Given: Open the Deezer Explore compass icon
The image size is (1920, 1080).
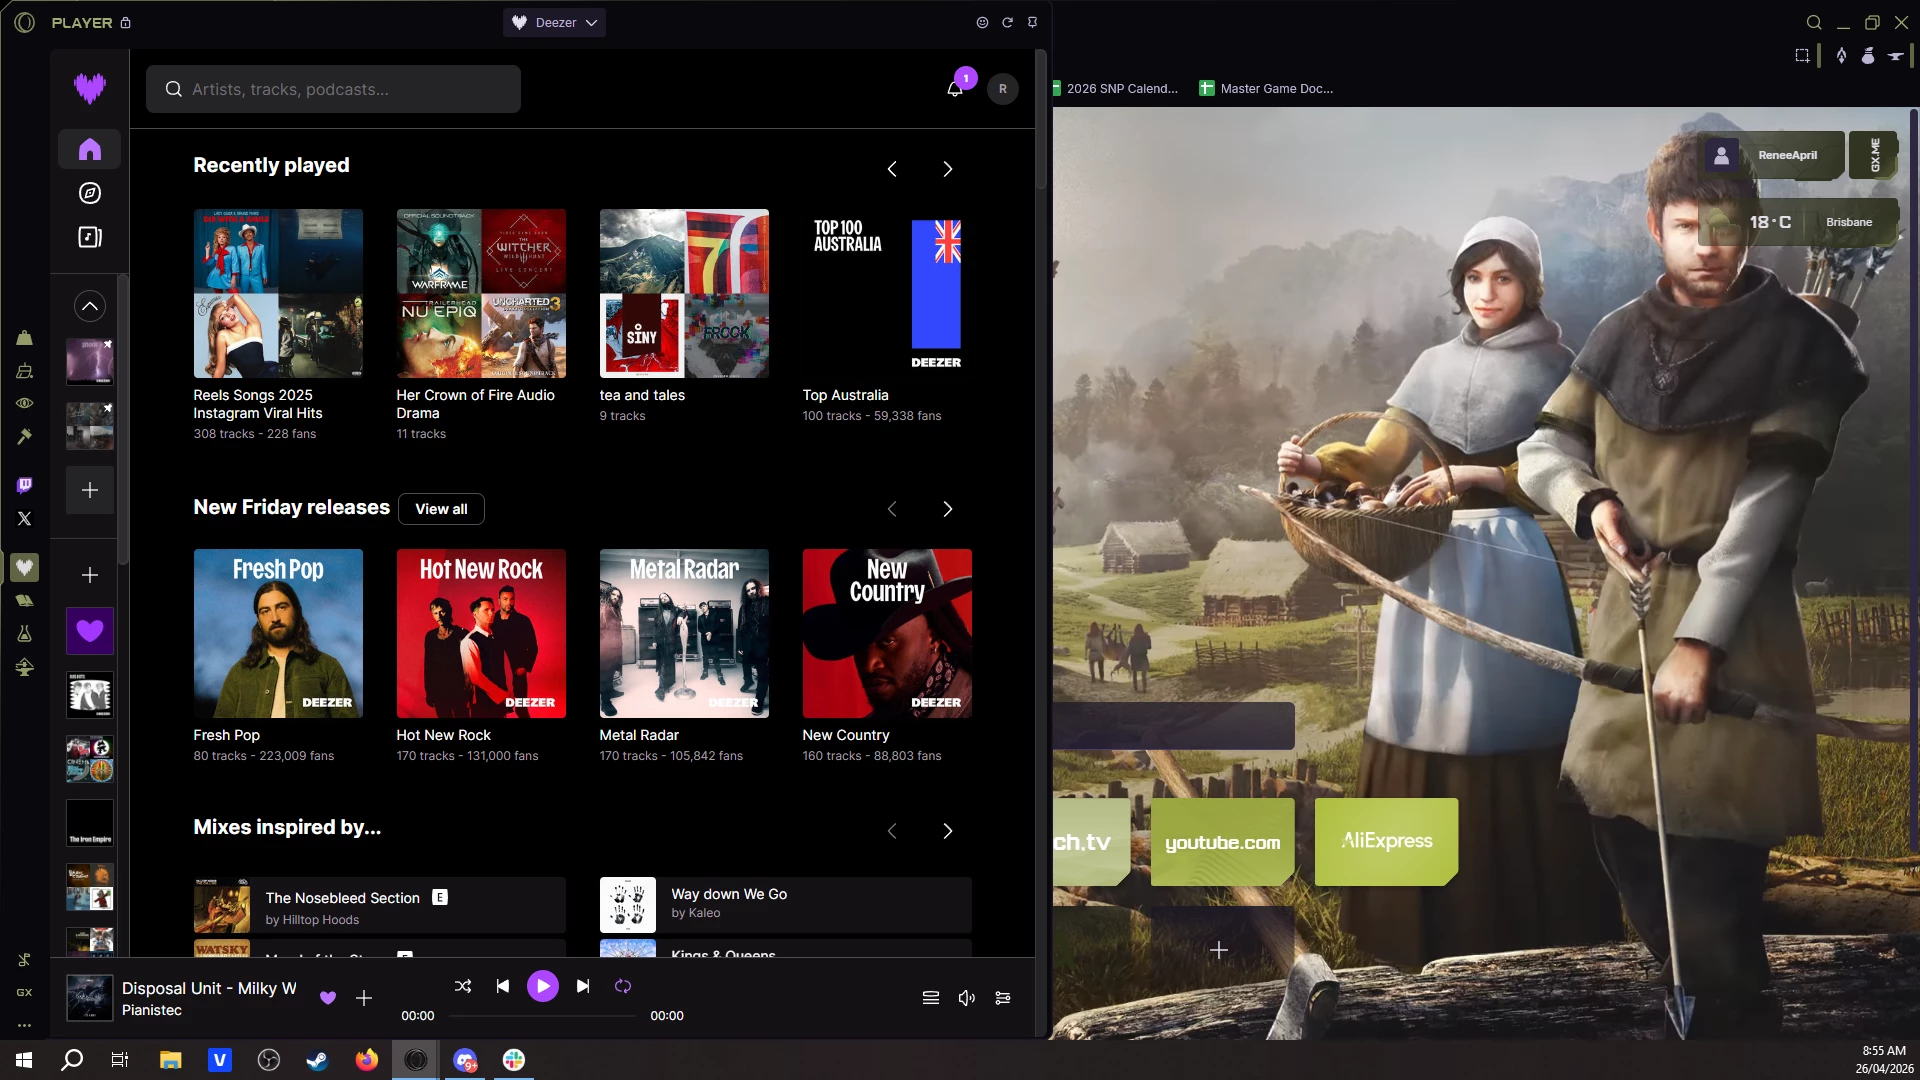Looking at the screenshot, I should [x=90, y=193].
